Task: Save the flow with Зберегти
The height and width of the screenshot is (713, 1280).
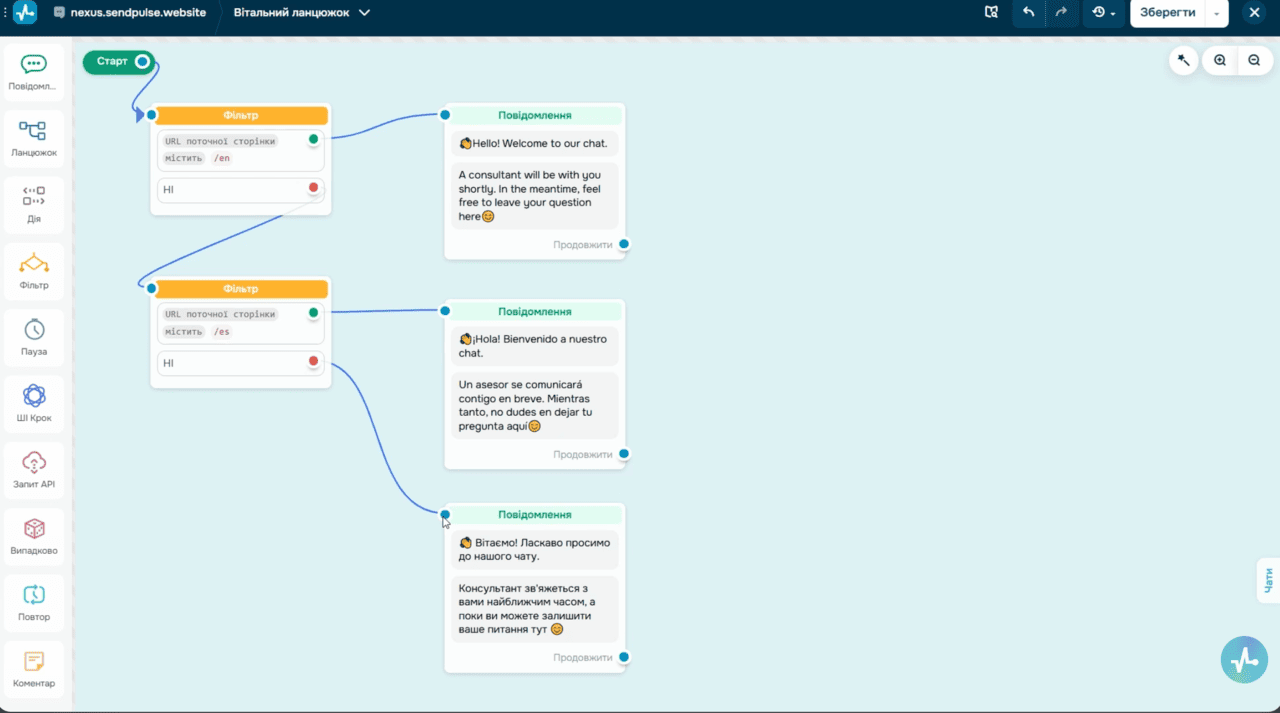Action: [1168, 13]
